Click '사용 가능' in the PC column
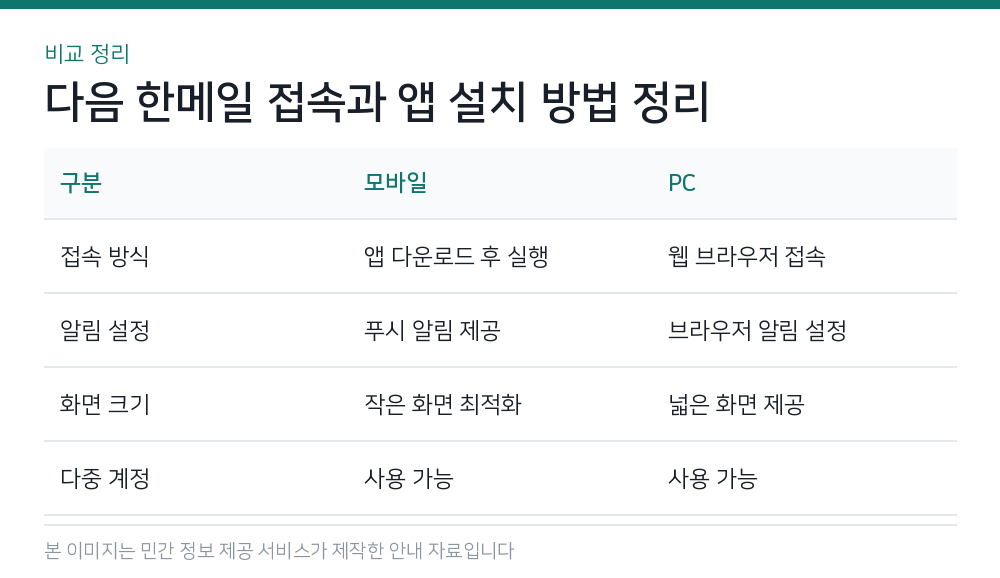This screenshot has height=578, width=1000. click(712, 478)
